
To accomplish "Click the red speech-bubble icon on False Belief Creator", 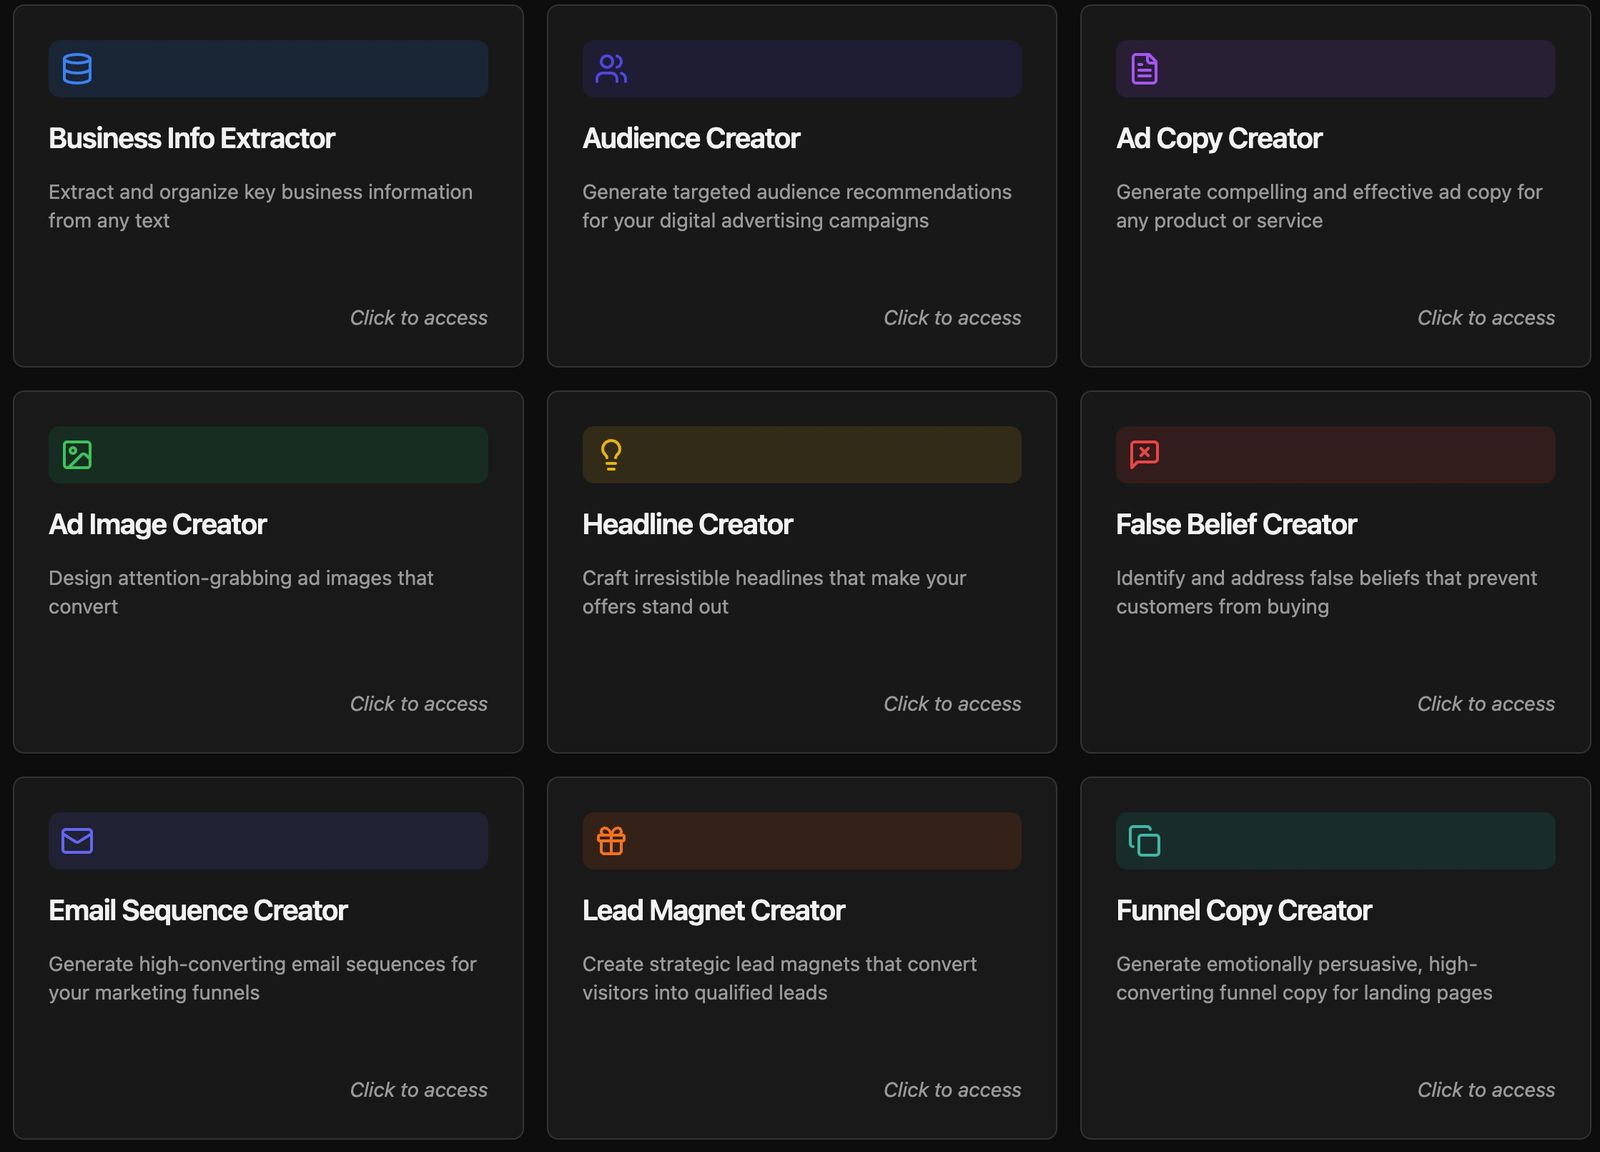I will pyautogui.click(x=1143, y=454).
